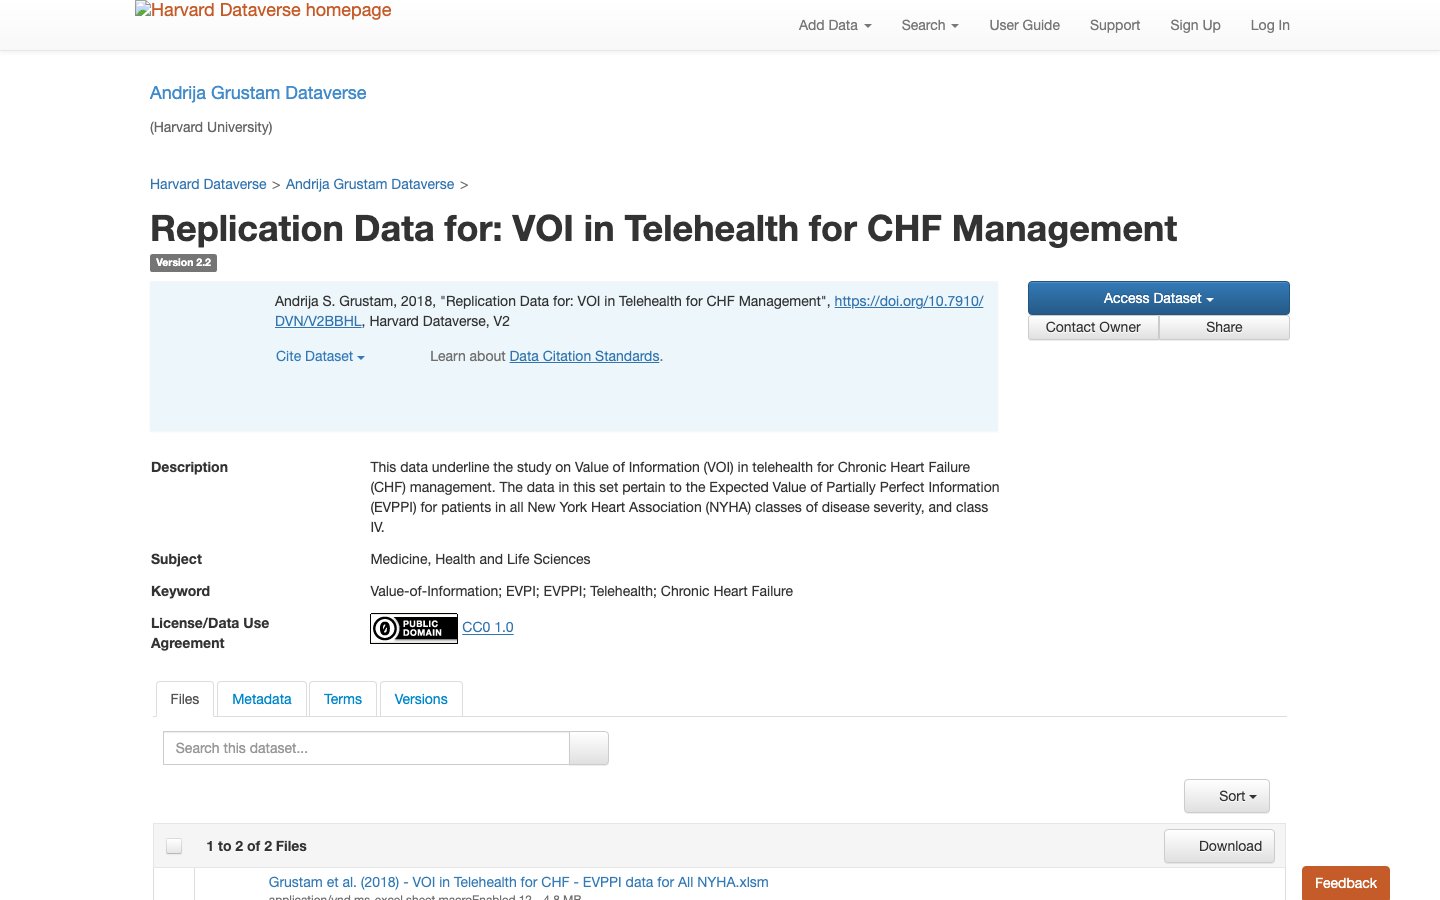Image resolution: width=1440 pixels, height=900 pixels.
Task: Click the Harvard Dataverse homepage logo
Action: point(263,11)
